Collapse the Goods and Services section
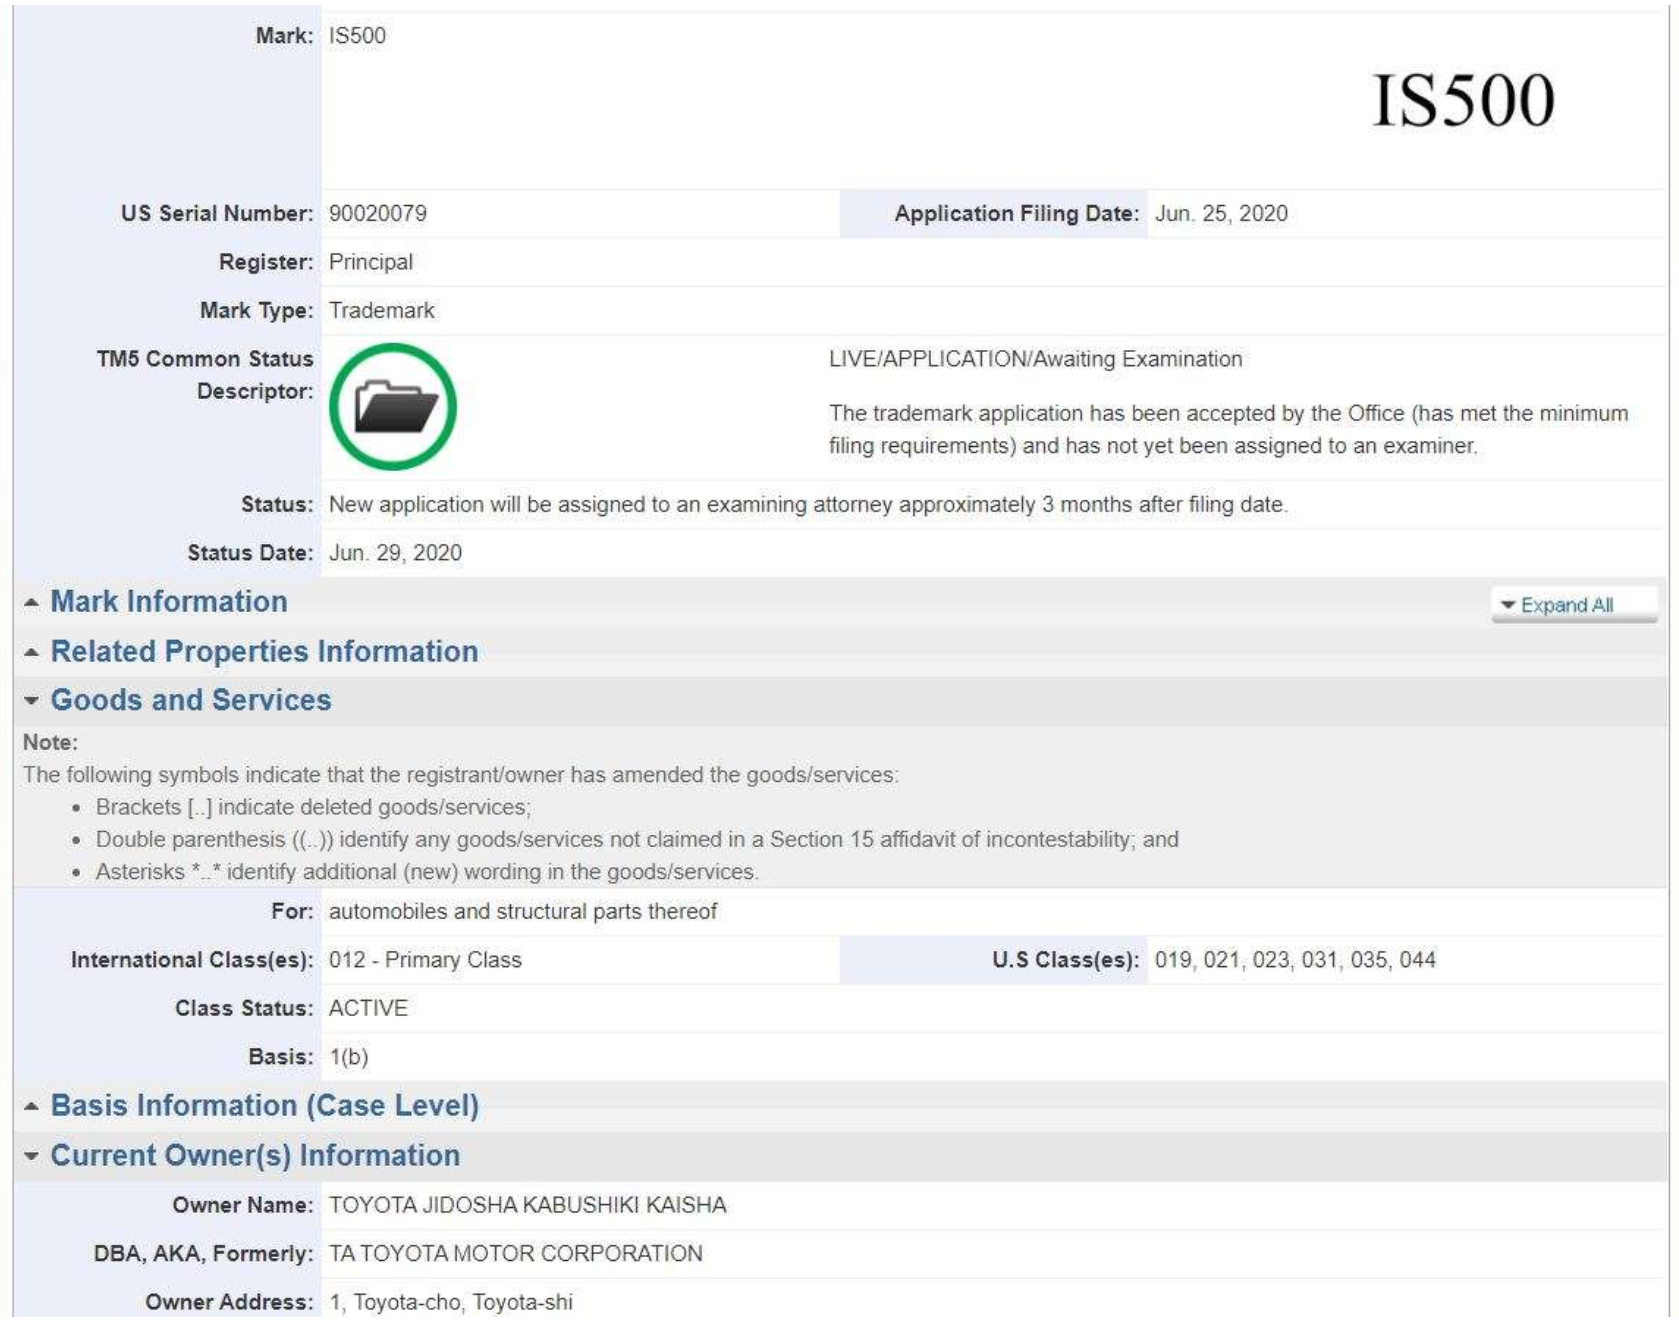The width and height of the screenshot is (1679, 1325). [190, 700]
